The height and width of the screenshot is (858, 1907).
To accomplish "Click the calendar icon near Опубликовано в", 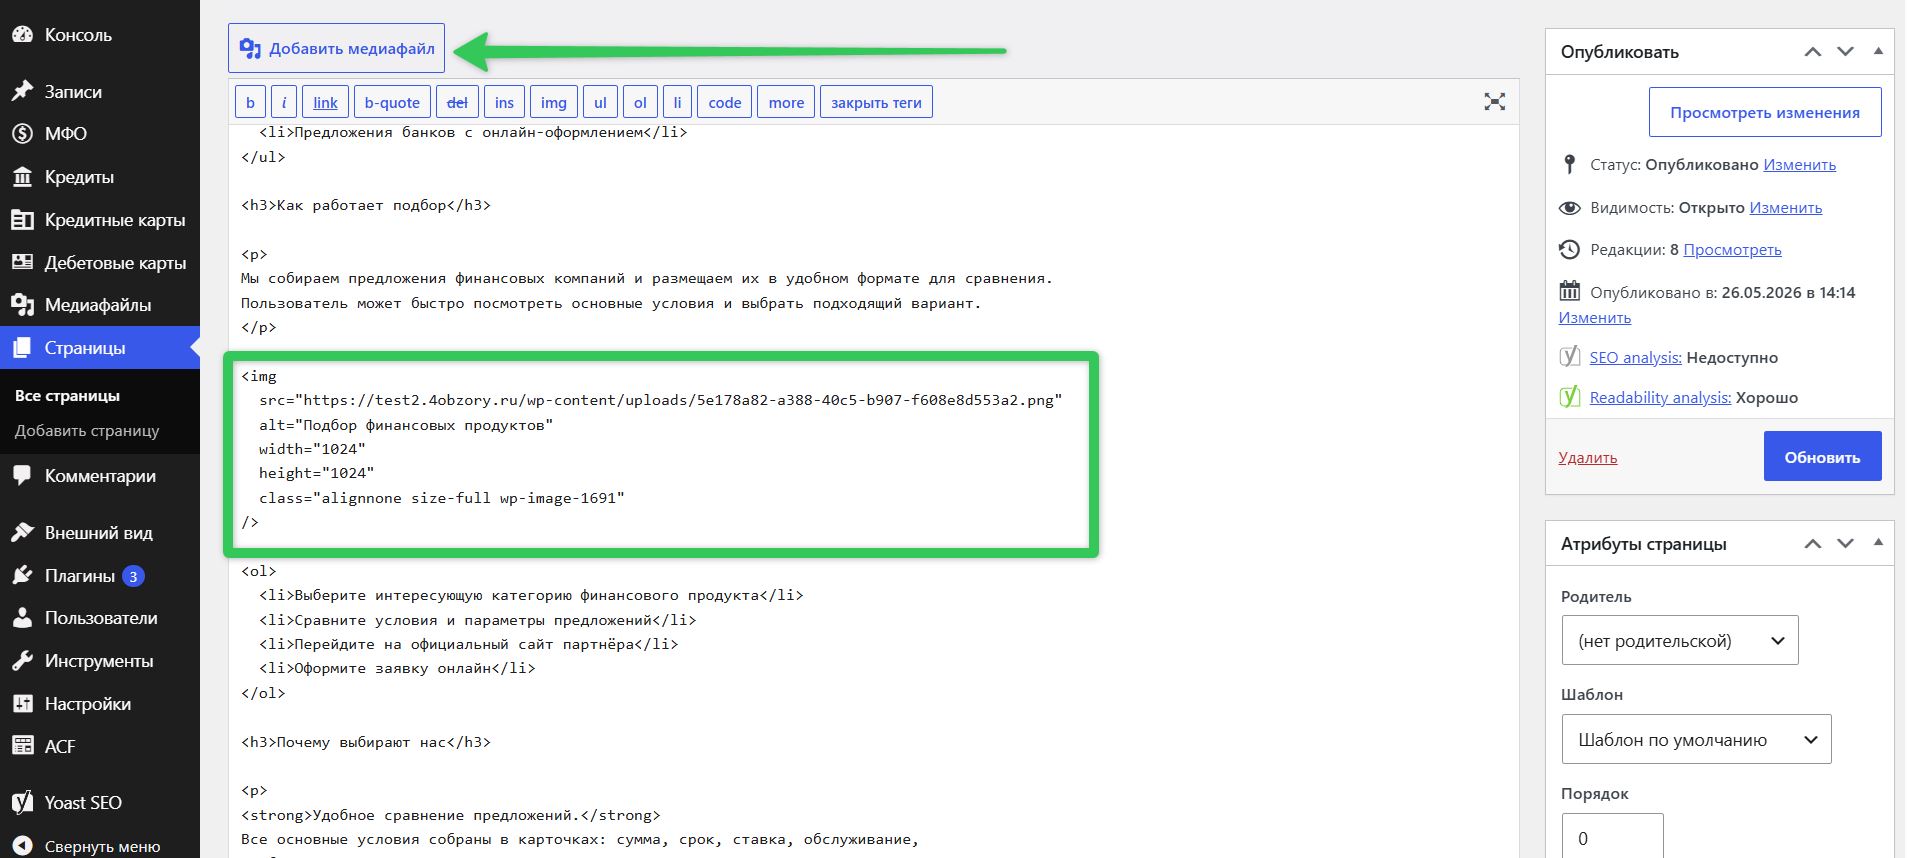I will (1569, 291).
